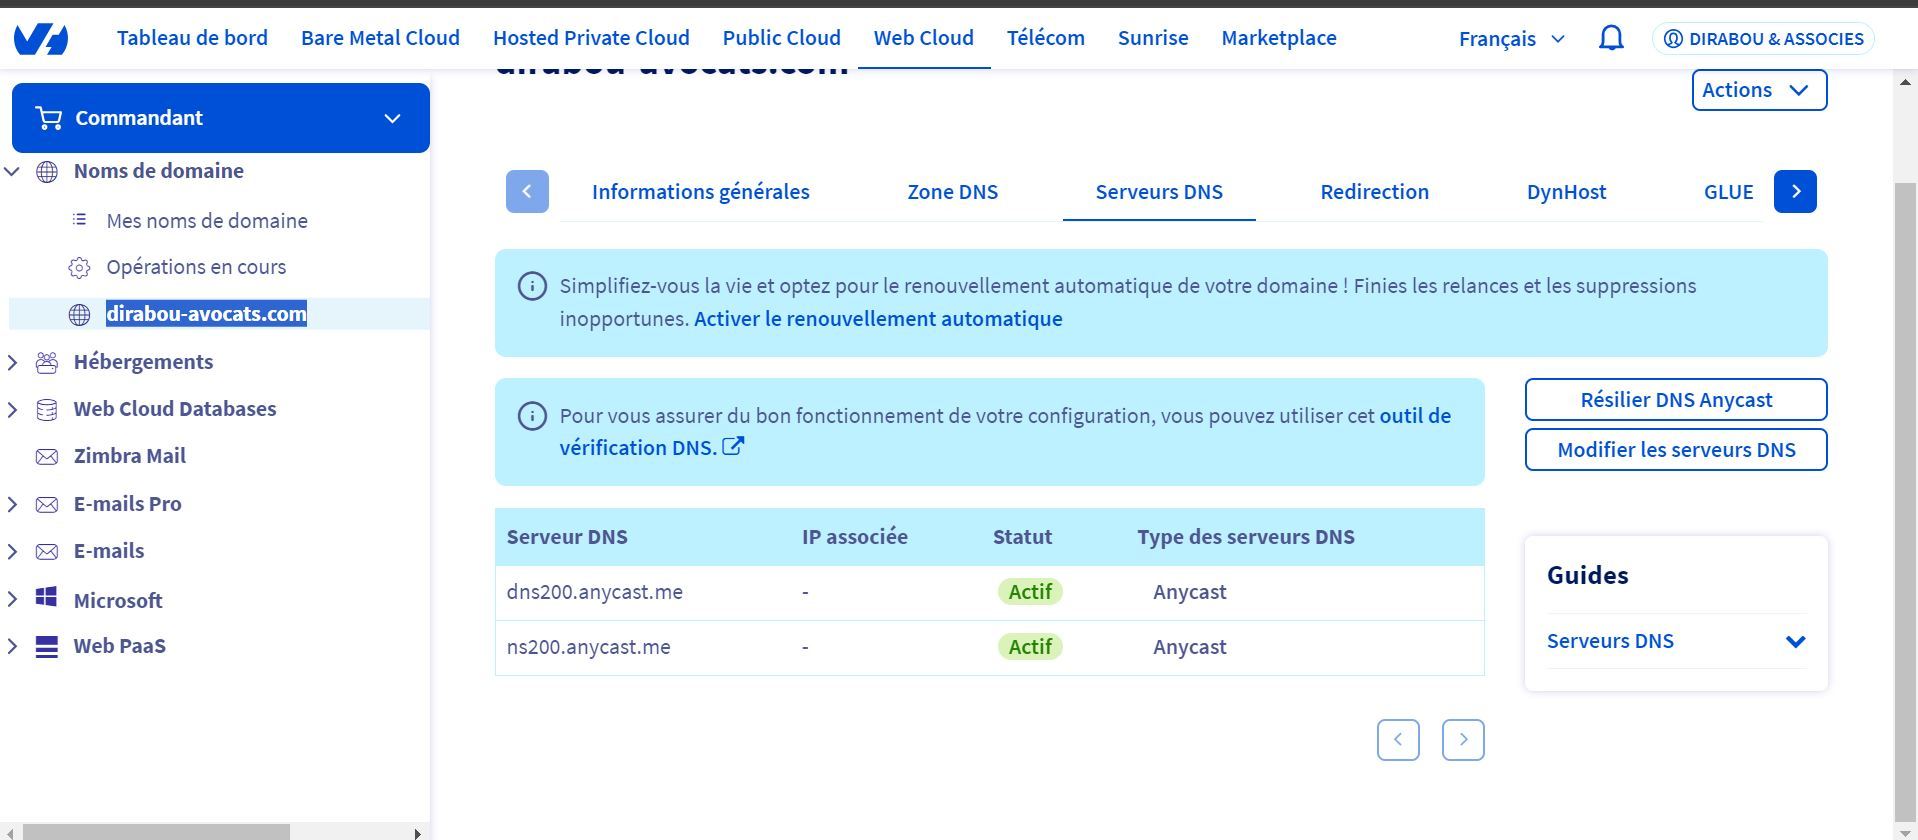Open Opérations en cours
This screenshot has height=840, width=1918.
click(196, 267)
